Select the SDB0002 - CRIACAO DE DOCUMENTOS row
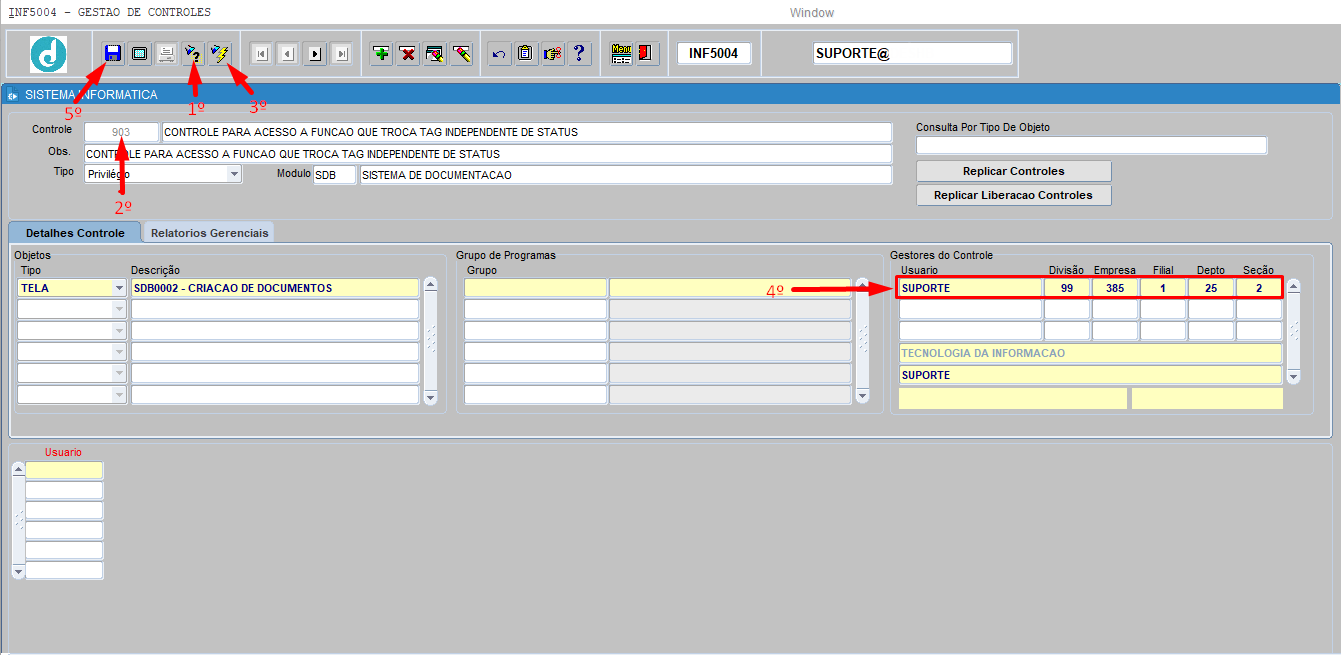 point(275,288)
